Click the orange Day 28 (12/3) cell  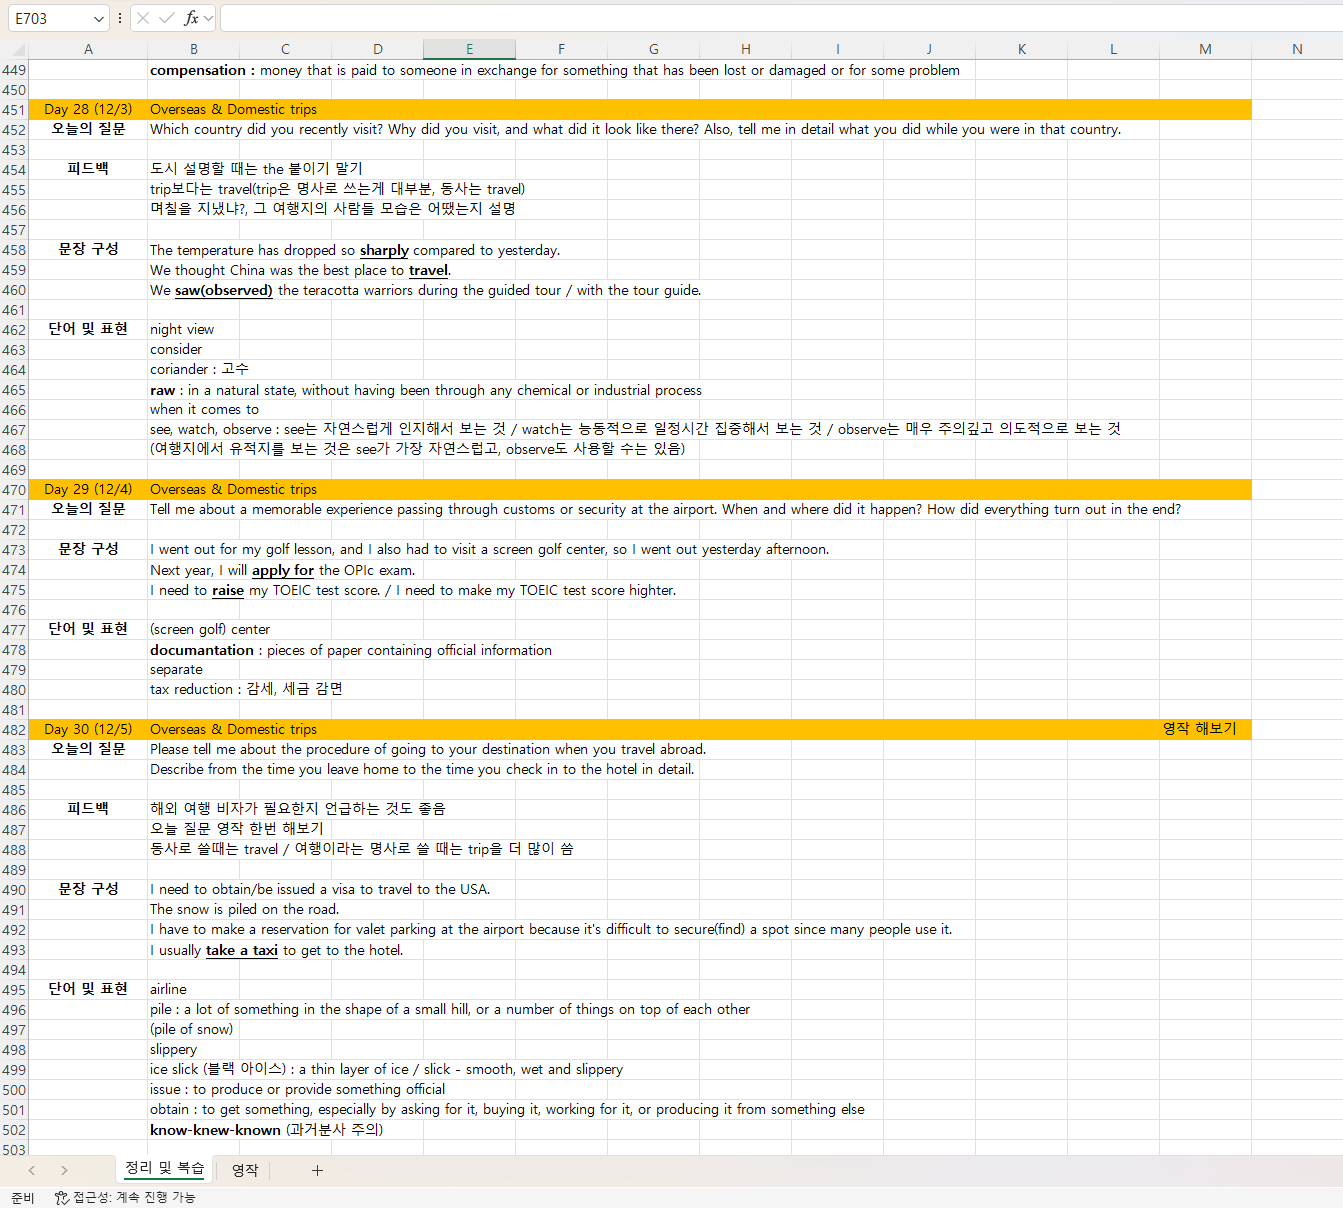(88, 109)
